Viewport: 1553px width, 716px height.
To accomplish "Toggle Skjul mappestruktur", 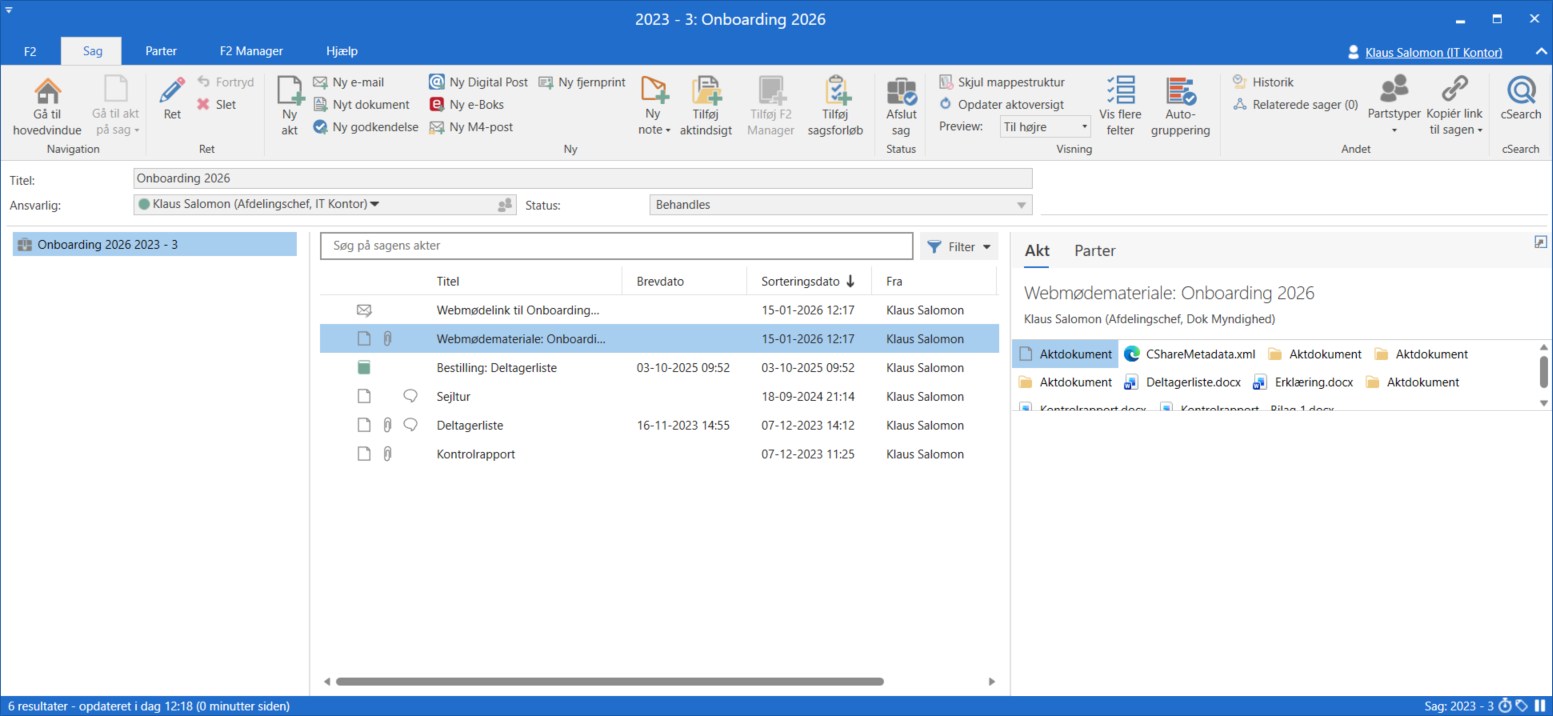I will pos(1002,82).
